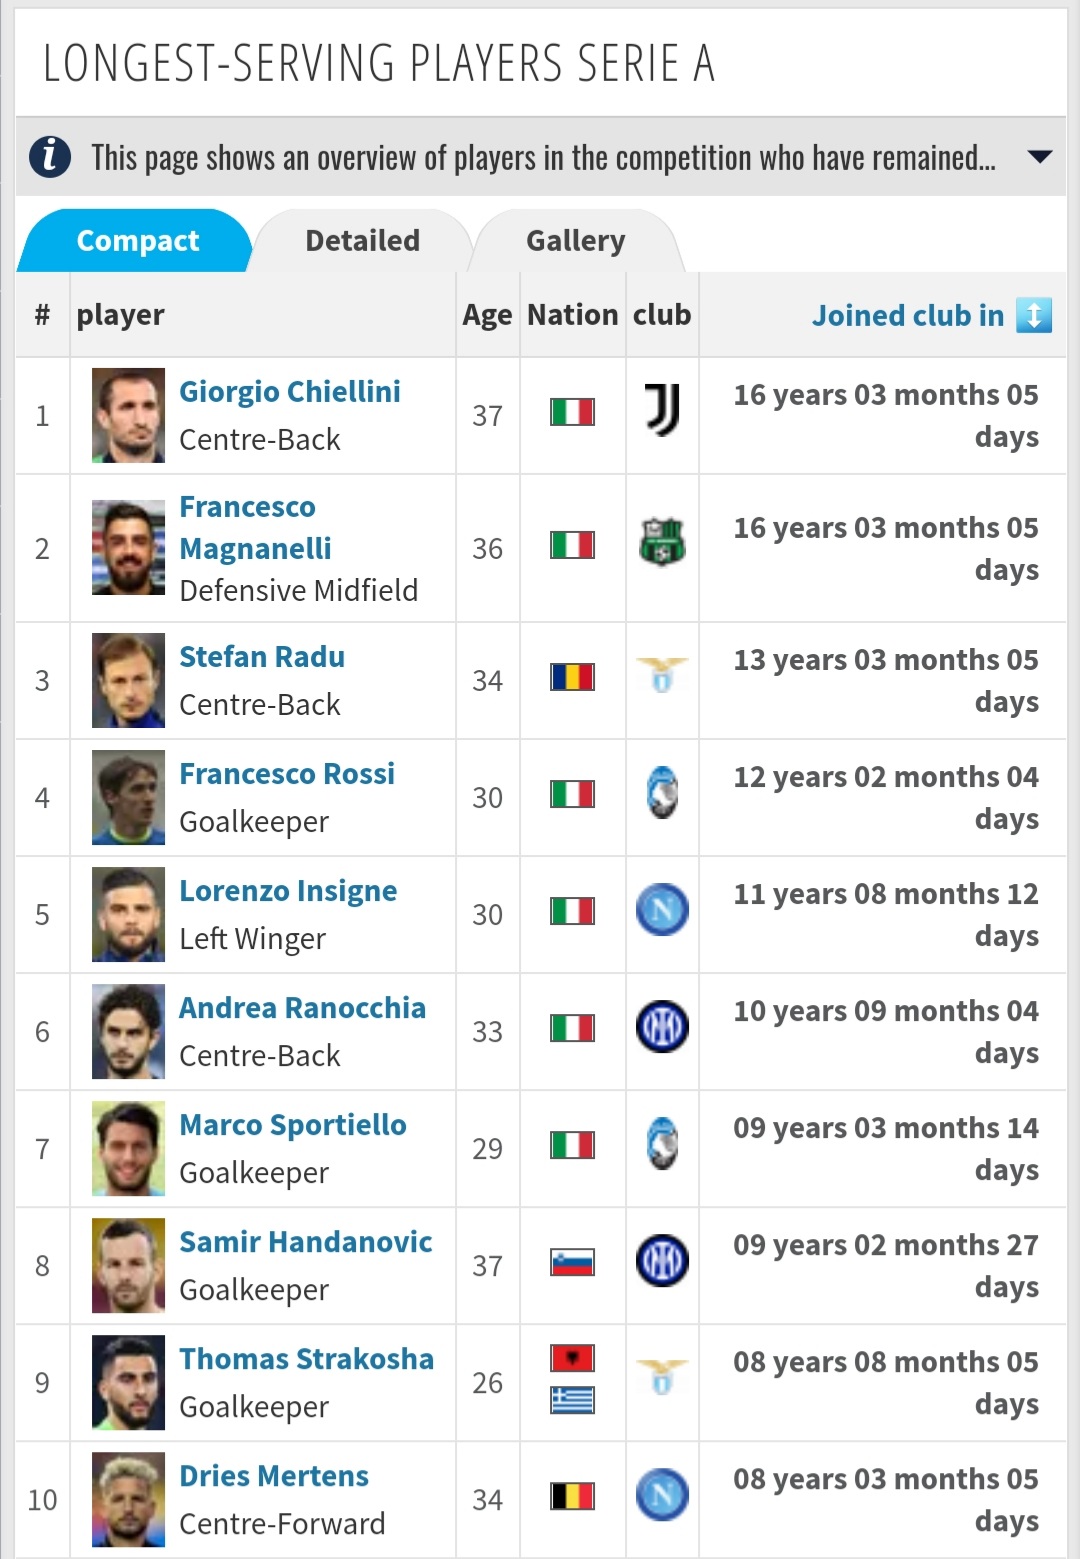Open the Gallery tab
This screenshot has height=1559, width=1080.
click(576, 241)
